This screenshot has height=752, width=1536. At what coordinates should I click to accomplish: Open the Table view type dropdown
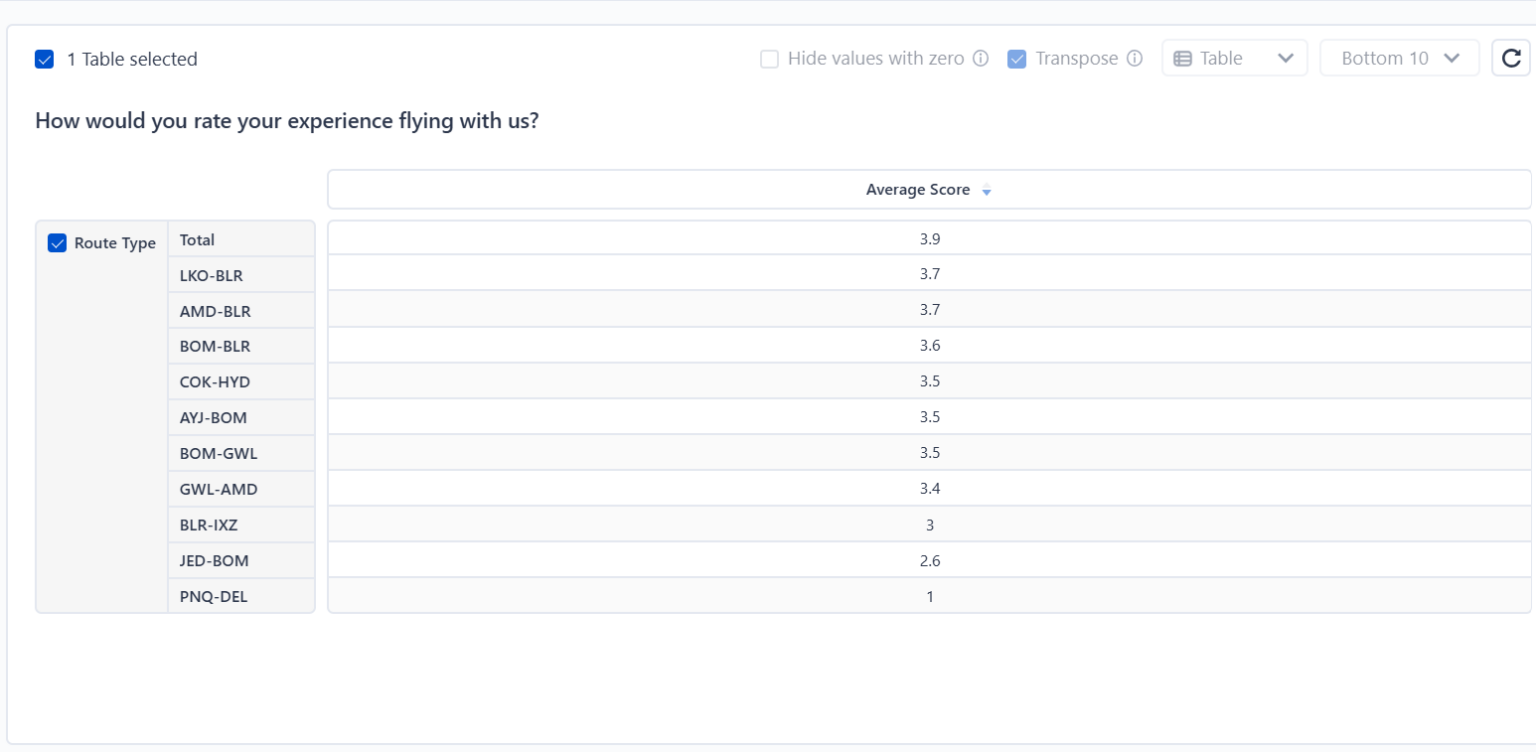point(1234,58)
